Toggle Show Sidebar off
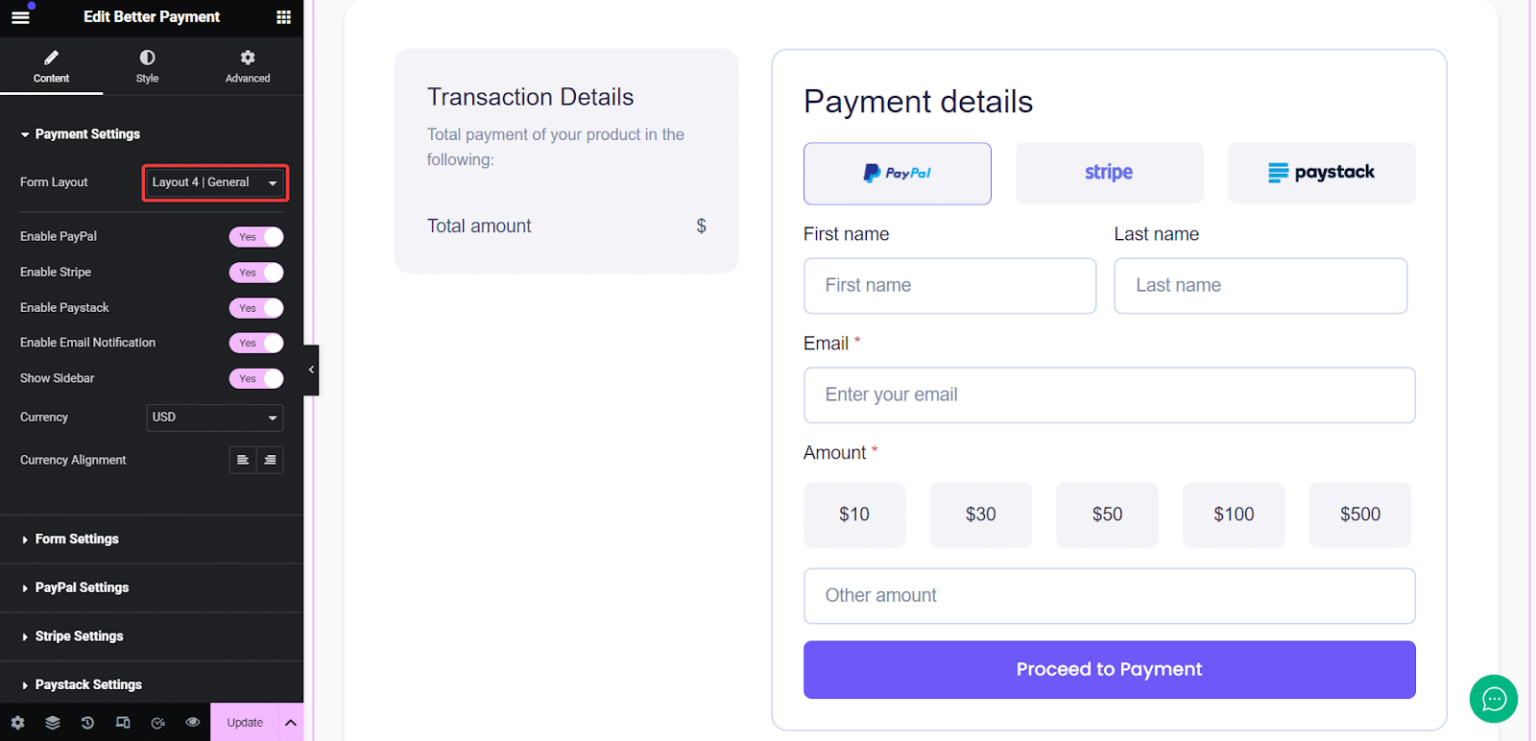The height and width of the screenshot is (741, 1536). pos(256,378)
